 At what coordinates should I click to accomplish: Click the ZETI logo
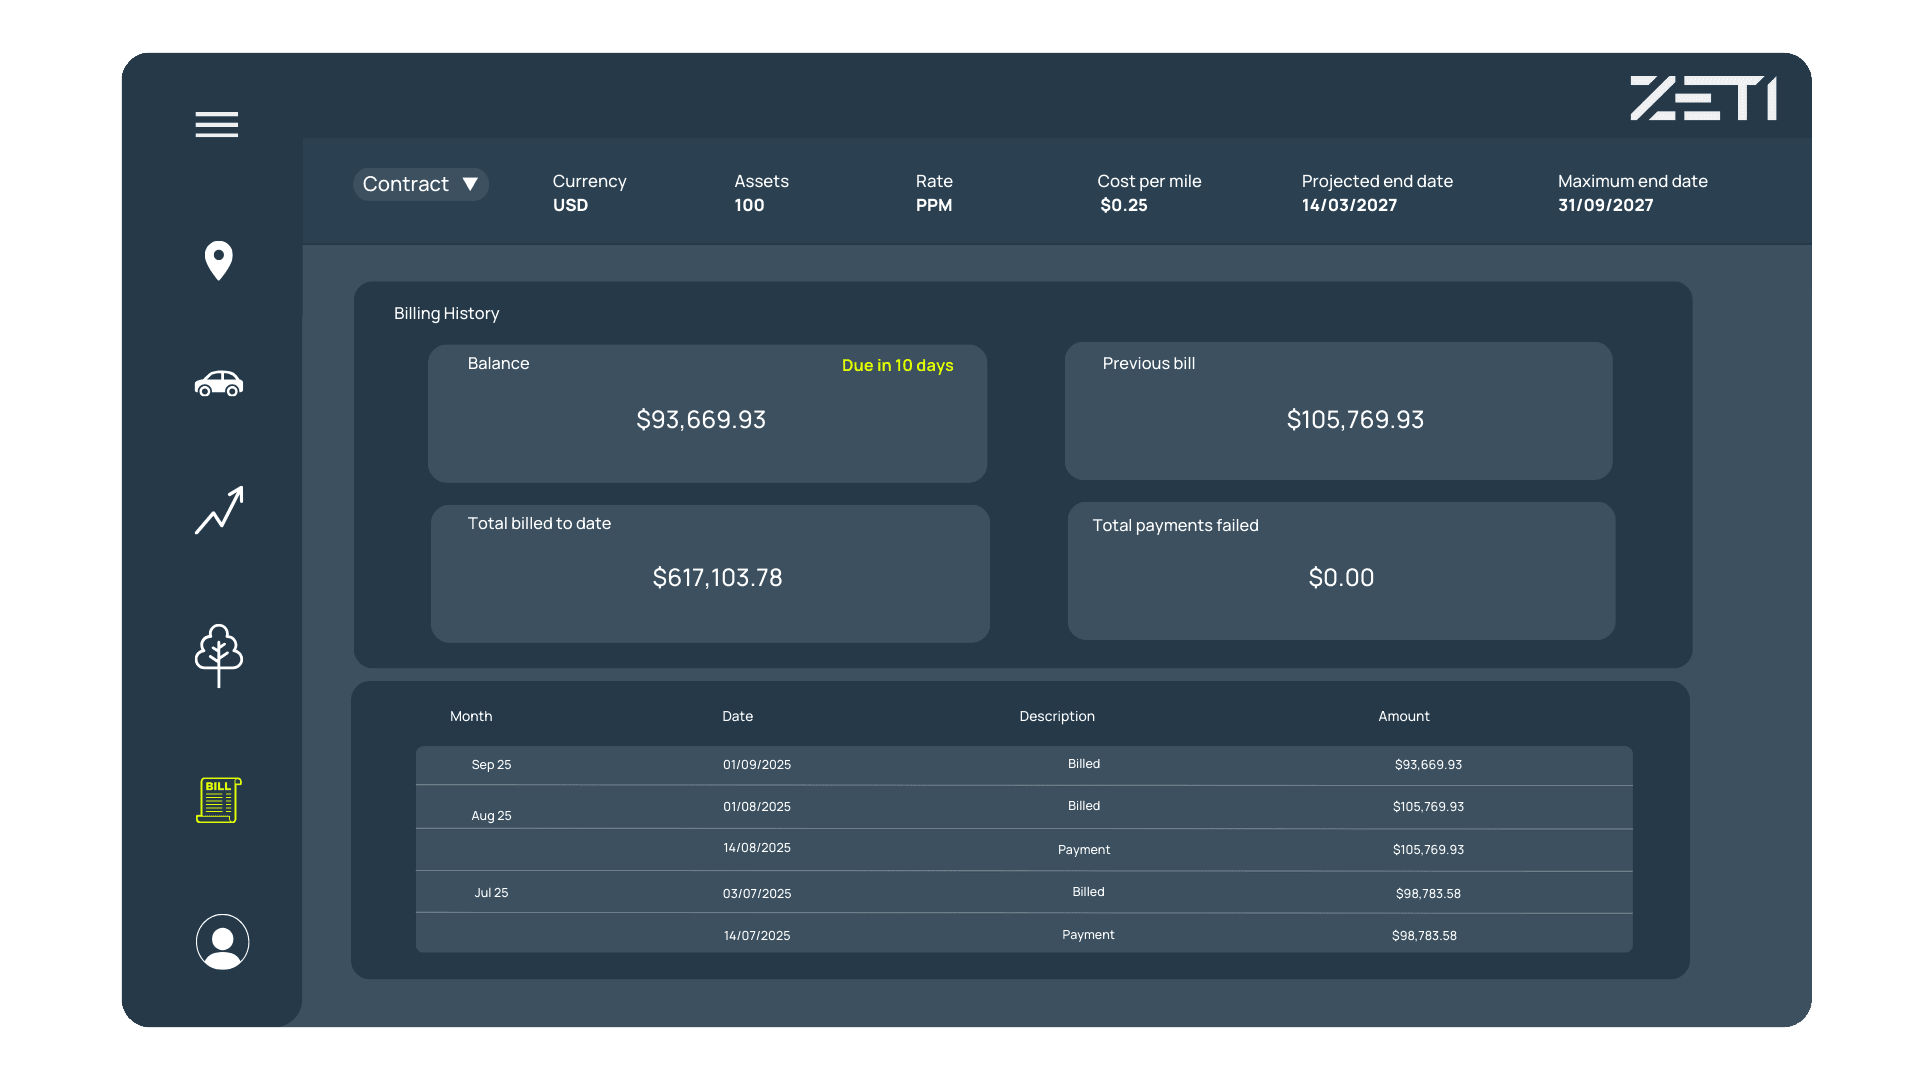coord(1703,98)
